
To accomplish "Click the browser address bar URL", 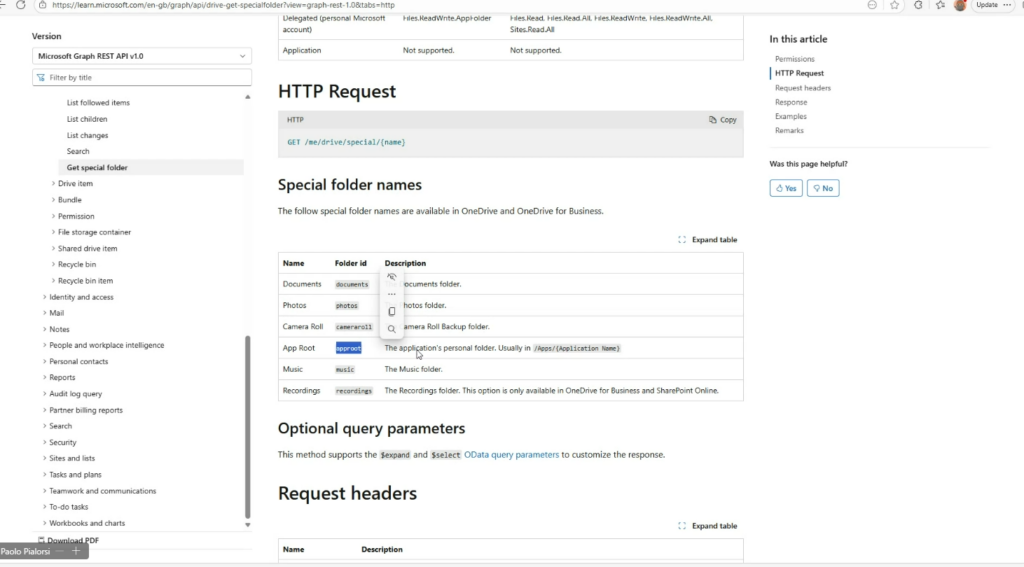I will 223,5.
